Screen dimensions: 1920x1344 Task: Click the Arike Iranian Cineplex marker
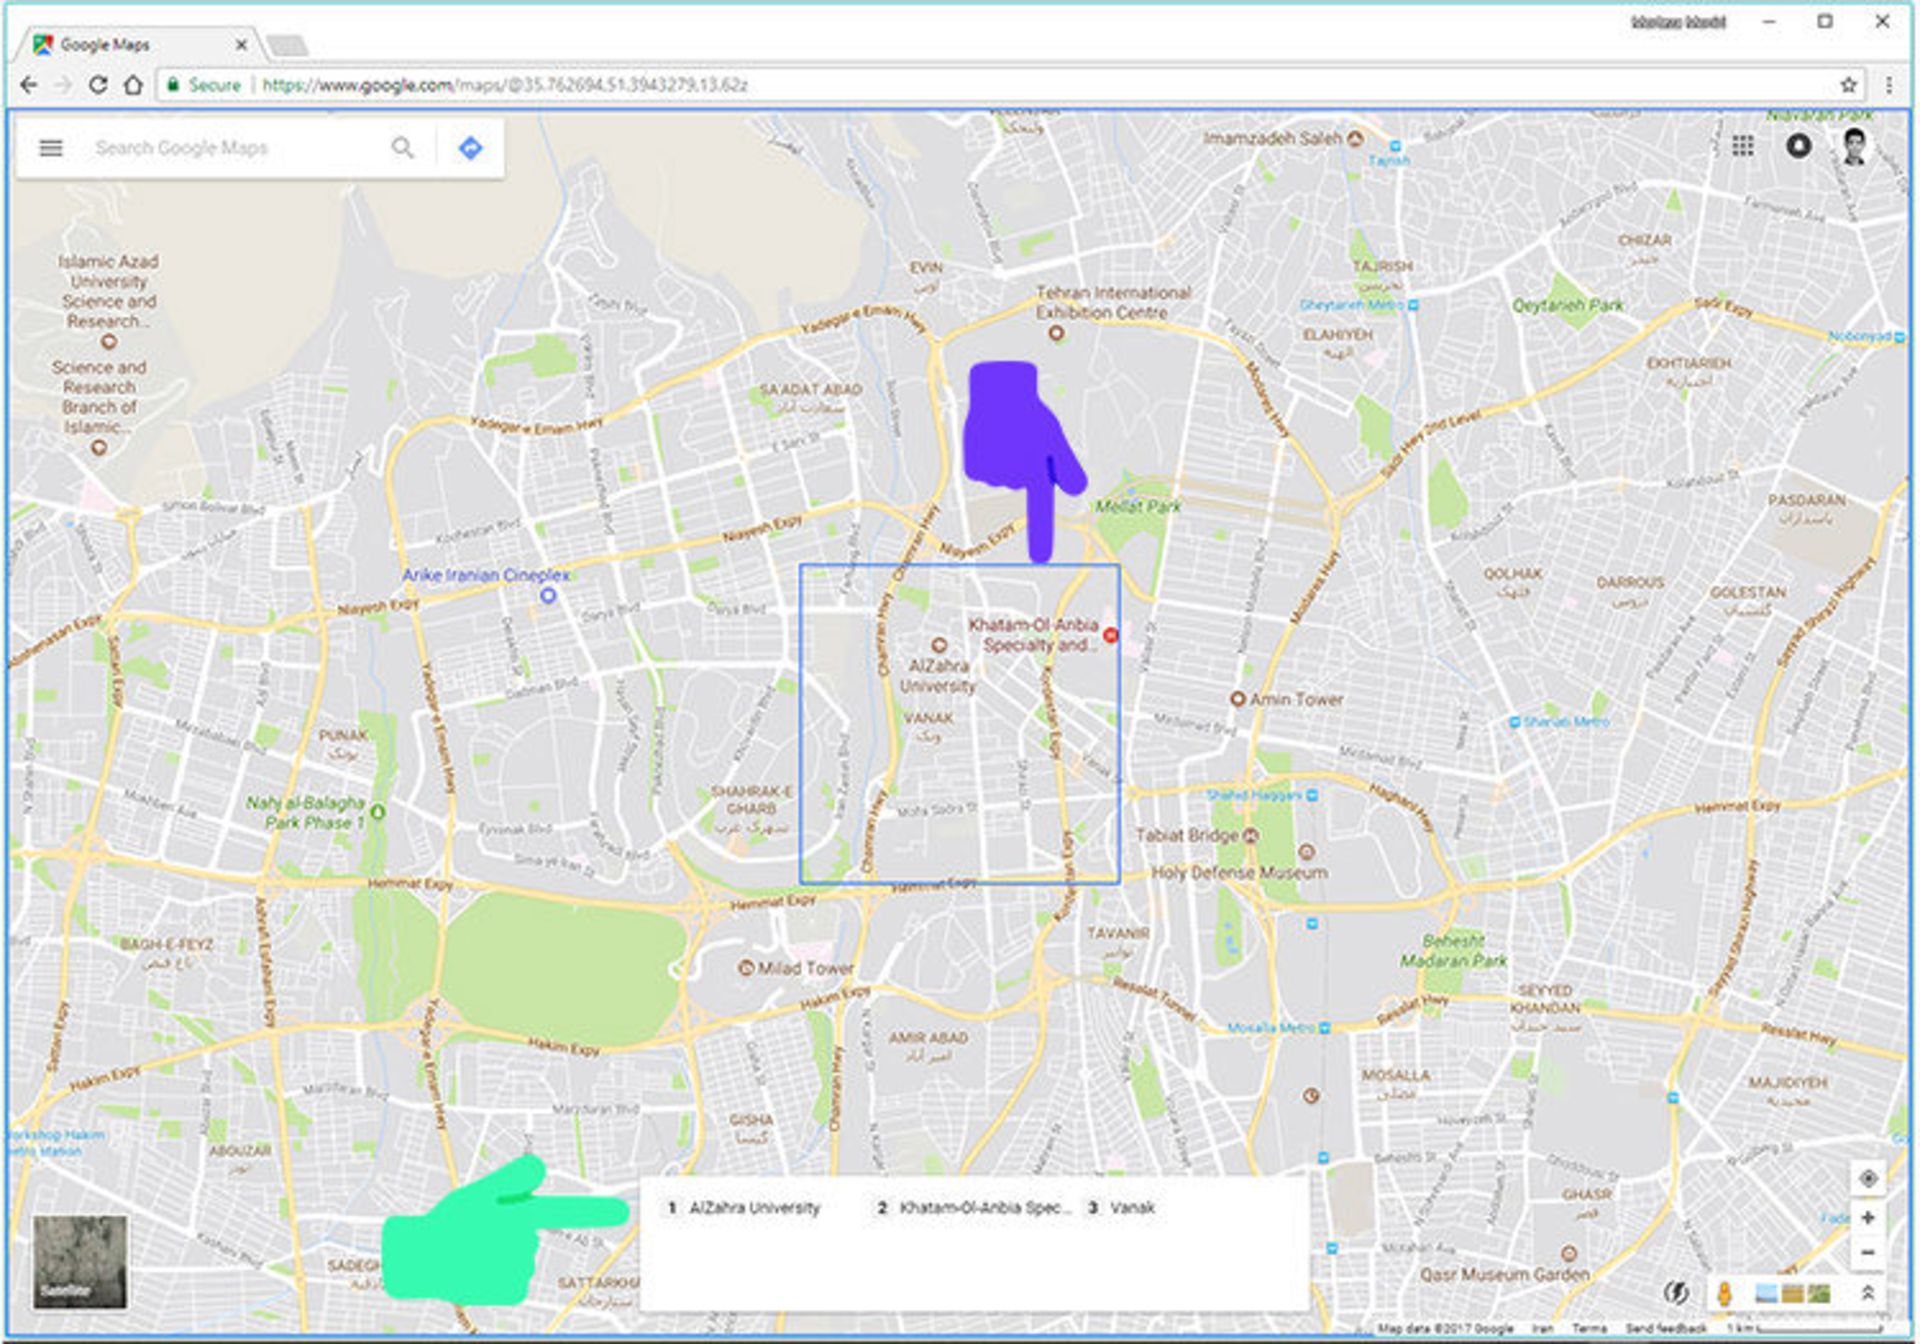pos(548,595)
